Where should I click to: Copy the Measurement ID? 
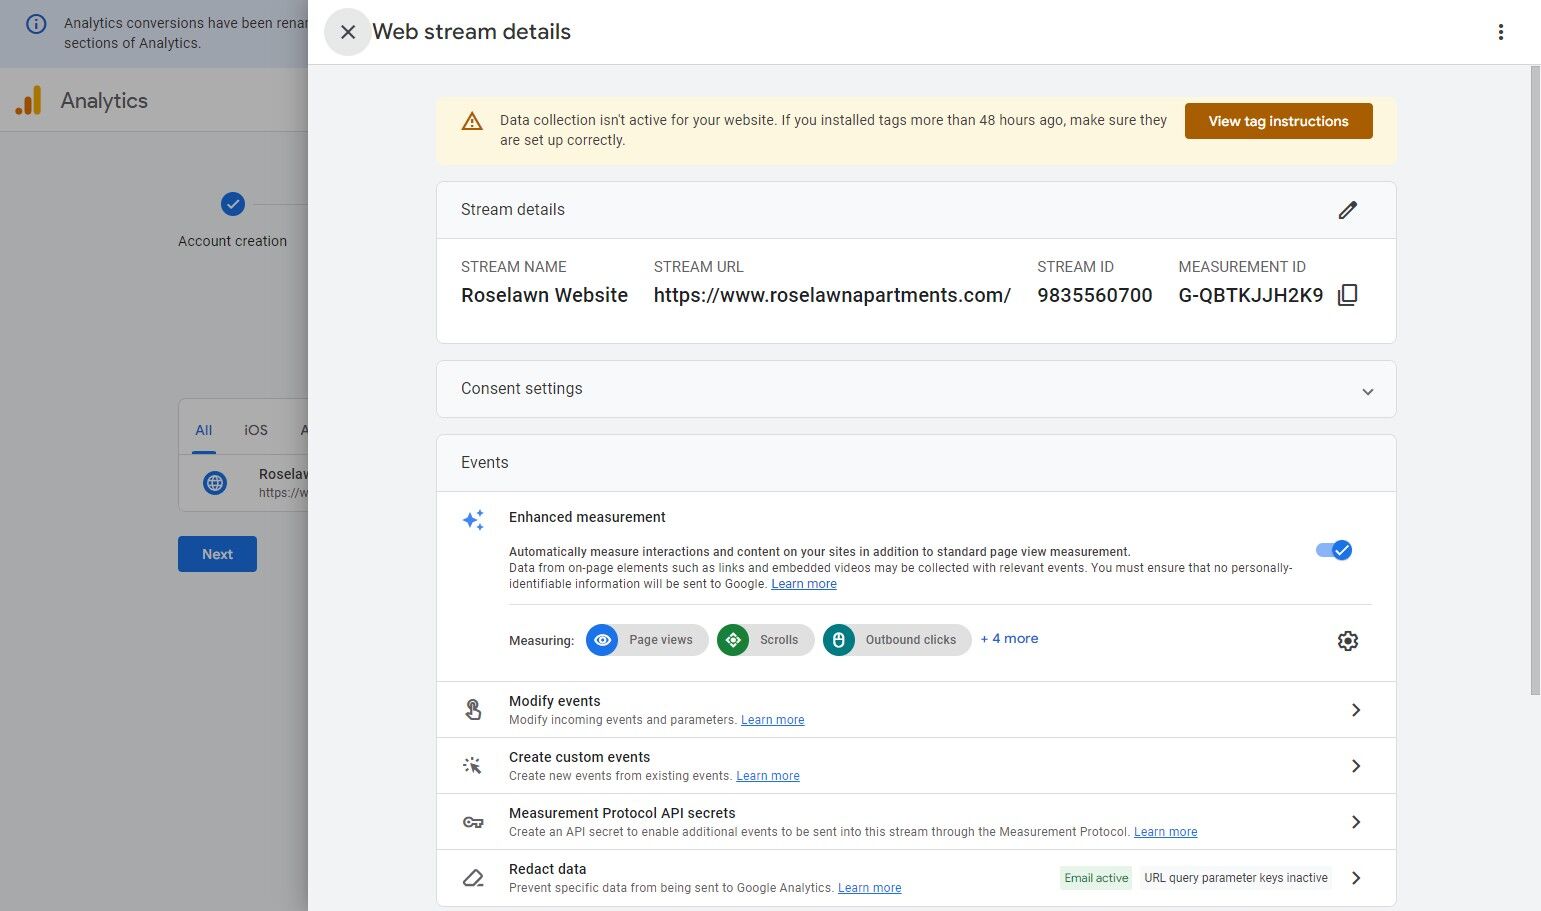[x=1347, y=295]
